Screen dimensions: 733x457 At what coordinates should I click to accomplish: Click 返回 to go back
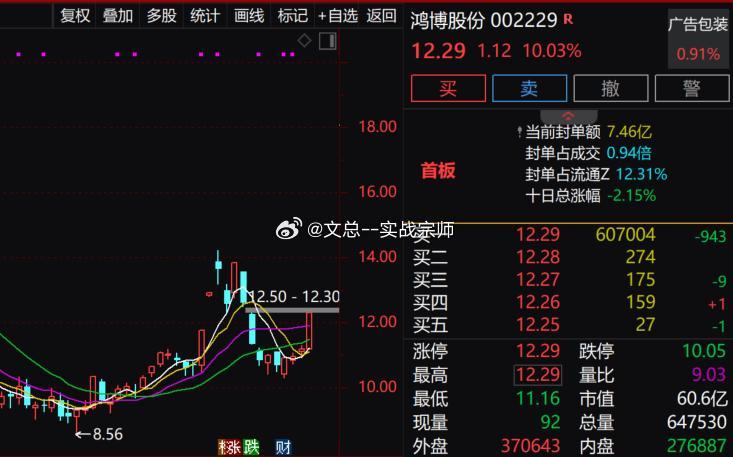click(x=381, y=16)
